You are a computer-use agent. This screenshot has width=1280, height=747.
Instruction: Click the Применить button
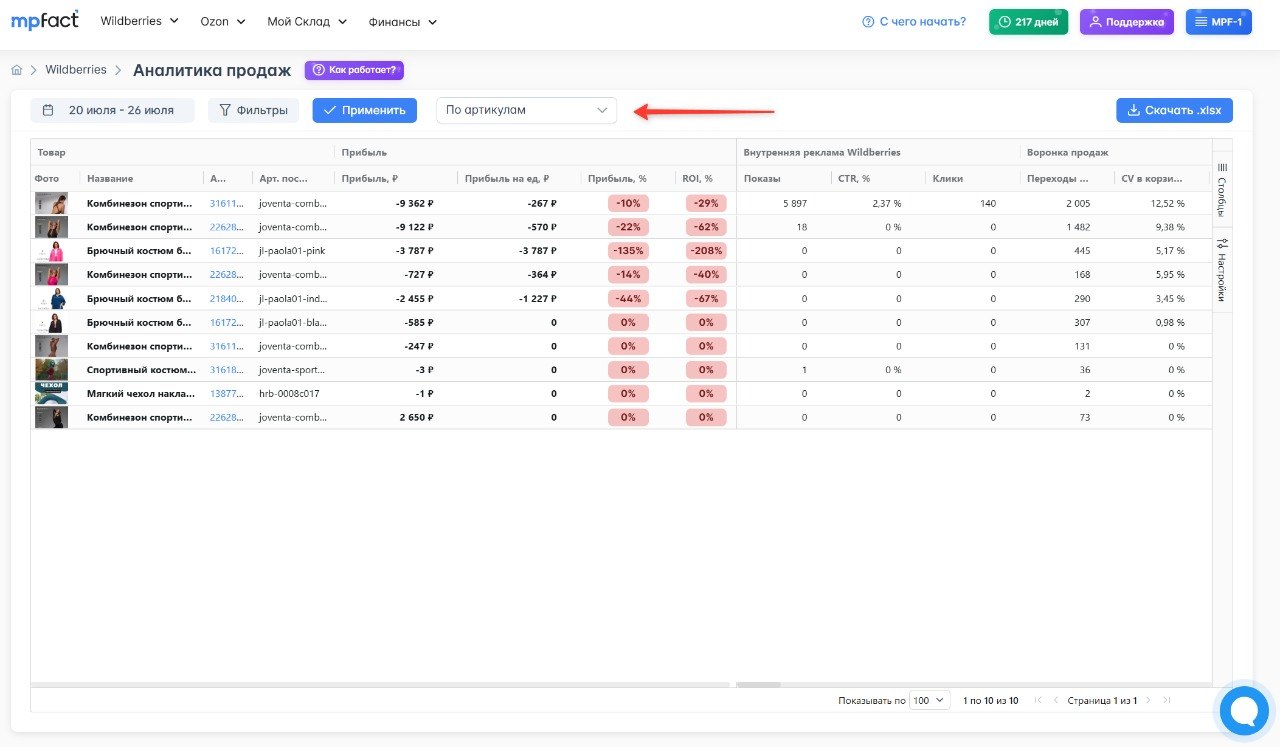[364, 110]
